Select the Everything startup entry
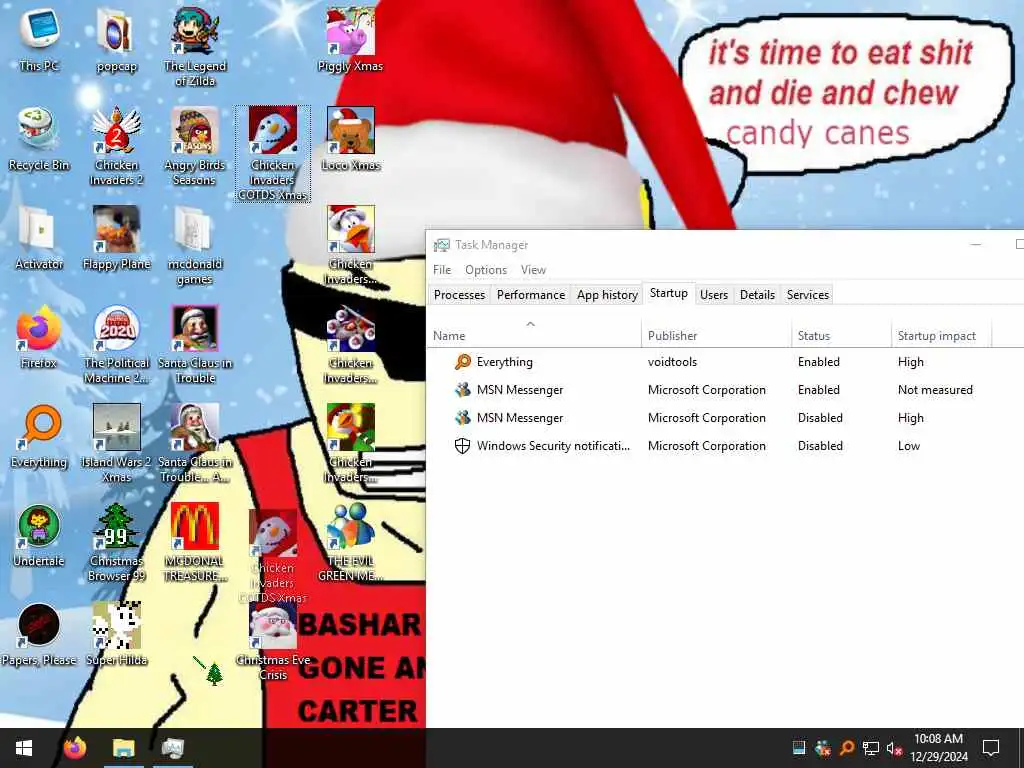 [725, 362]
